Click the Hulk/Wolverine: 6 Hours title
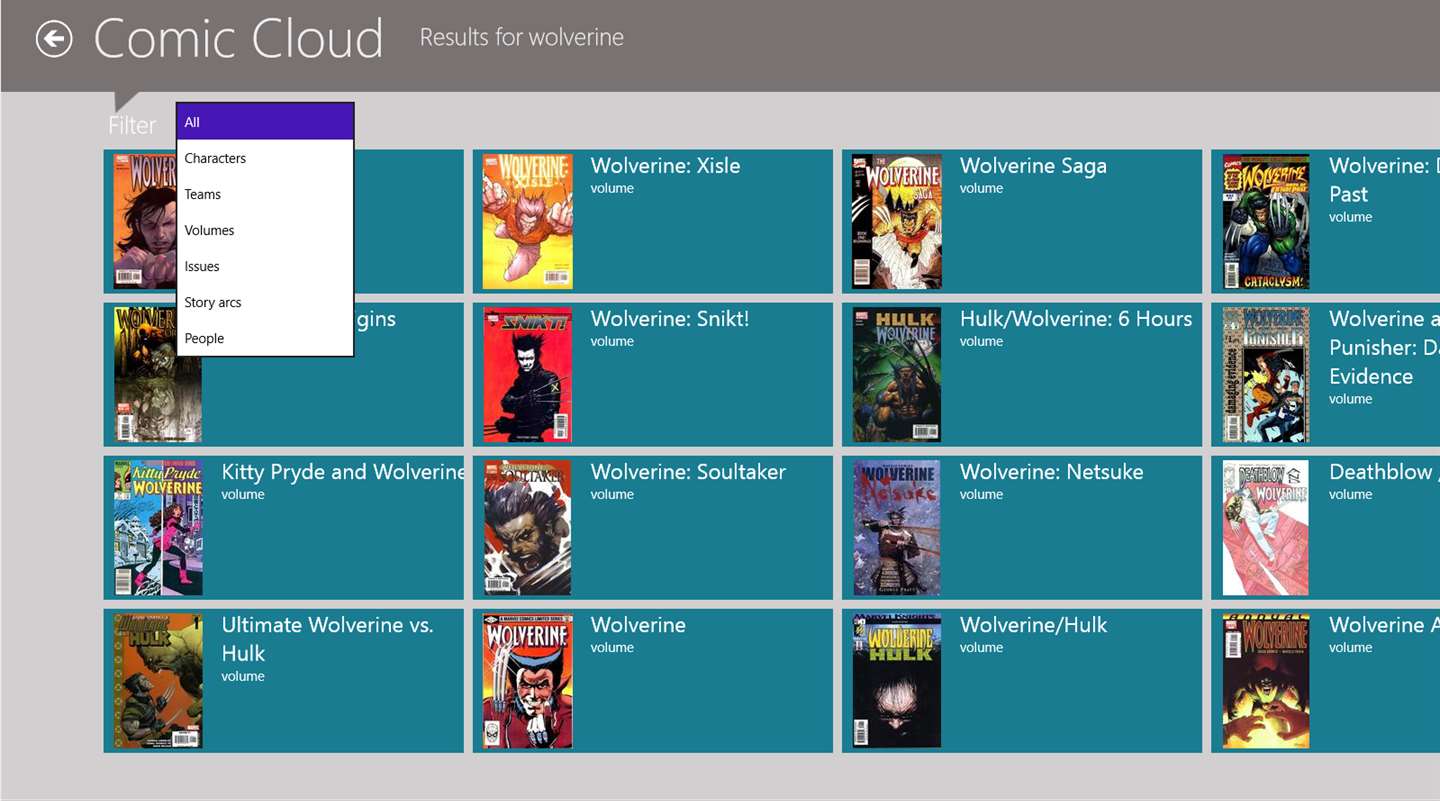The width and height of the screenshot is (1440, 801). tap(1076, 319)
